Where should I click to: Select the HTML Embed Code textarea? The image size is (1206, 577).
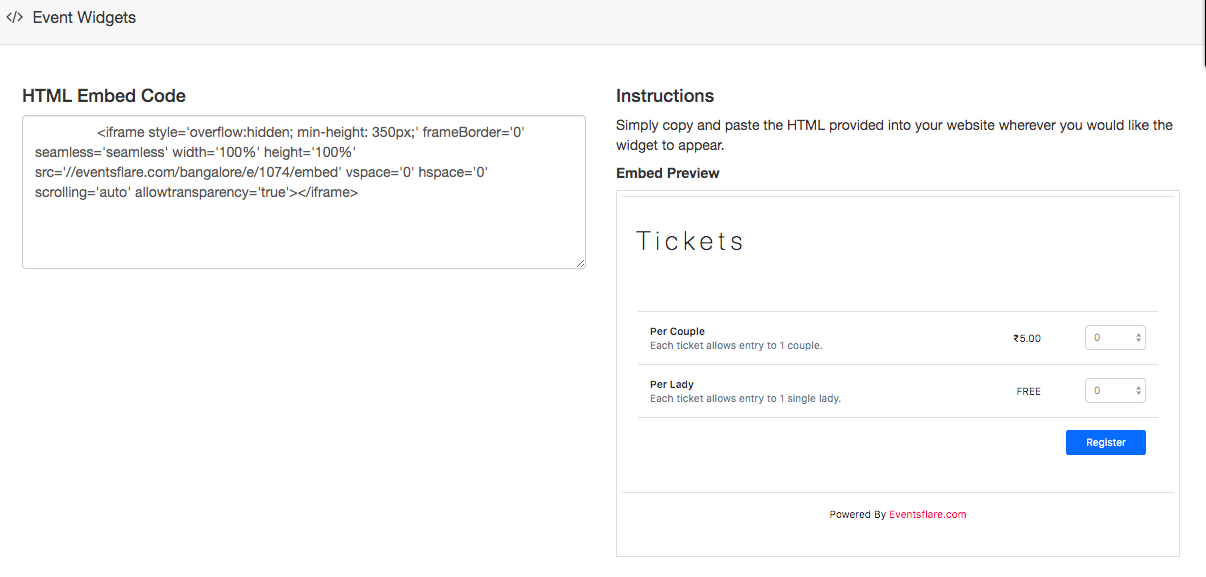(x=304, y=190)
